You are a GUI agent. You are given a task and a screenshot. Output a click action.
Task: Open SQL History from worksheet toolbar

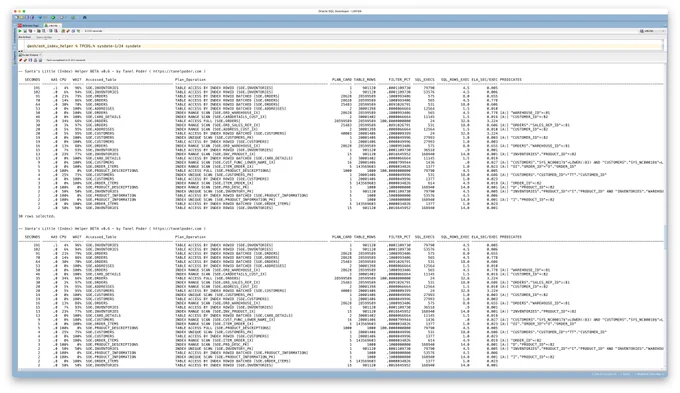pyautogui.click(x=73, y=31)
